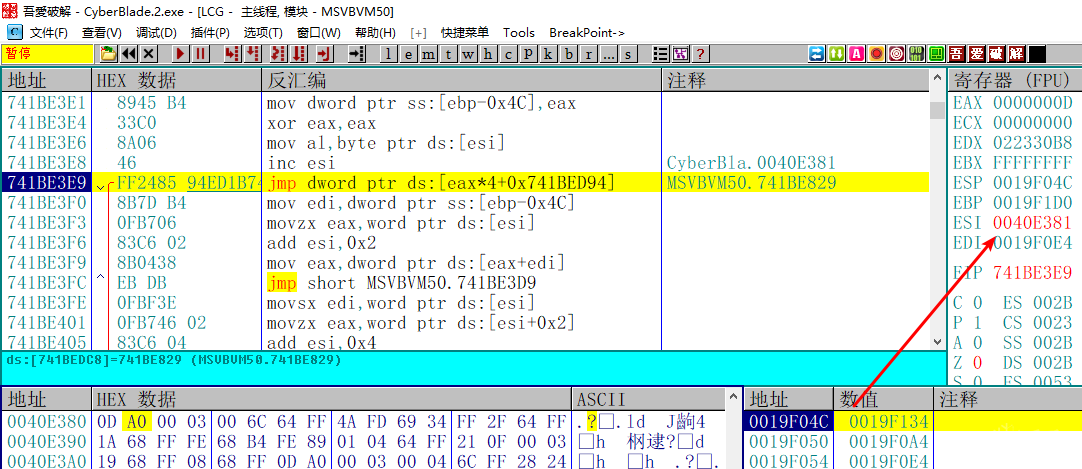Viewport: 1082px width, 469px height.
Task: Click the restart program rewind icon
Action: (x=128, y=54)
